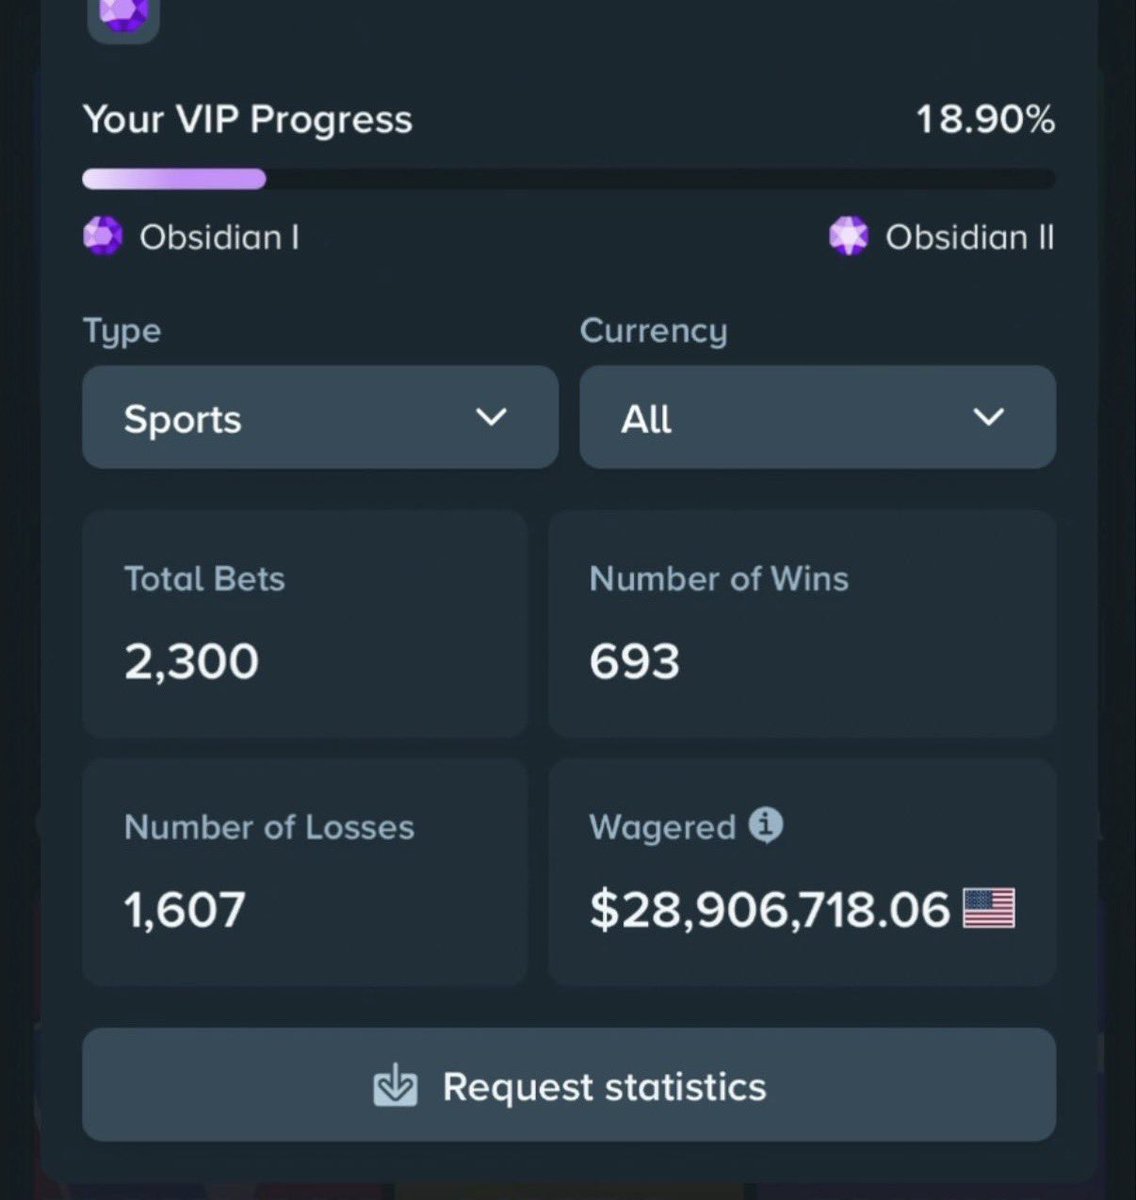
Task: Expand the Sports dropdown chevron
Action: click(491, 417)
